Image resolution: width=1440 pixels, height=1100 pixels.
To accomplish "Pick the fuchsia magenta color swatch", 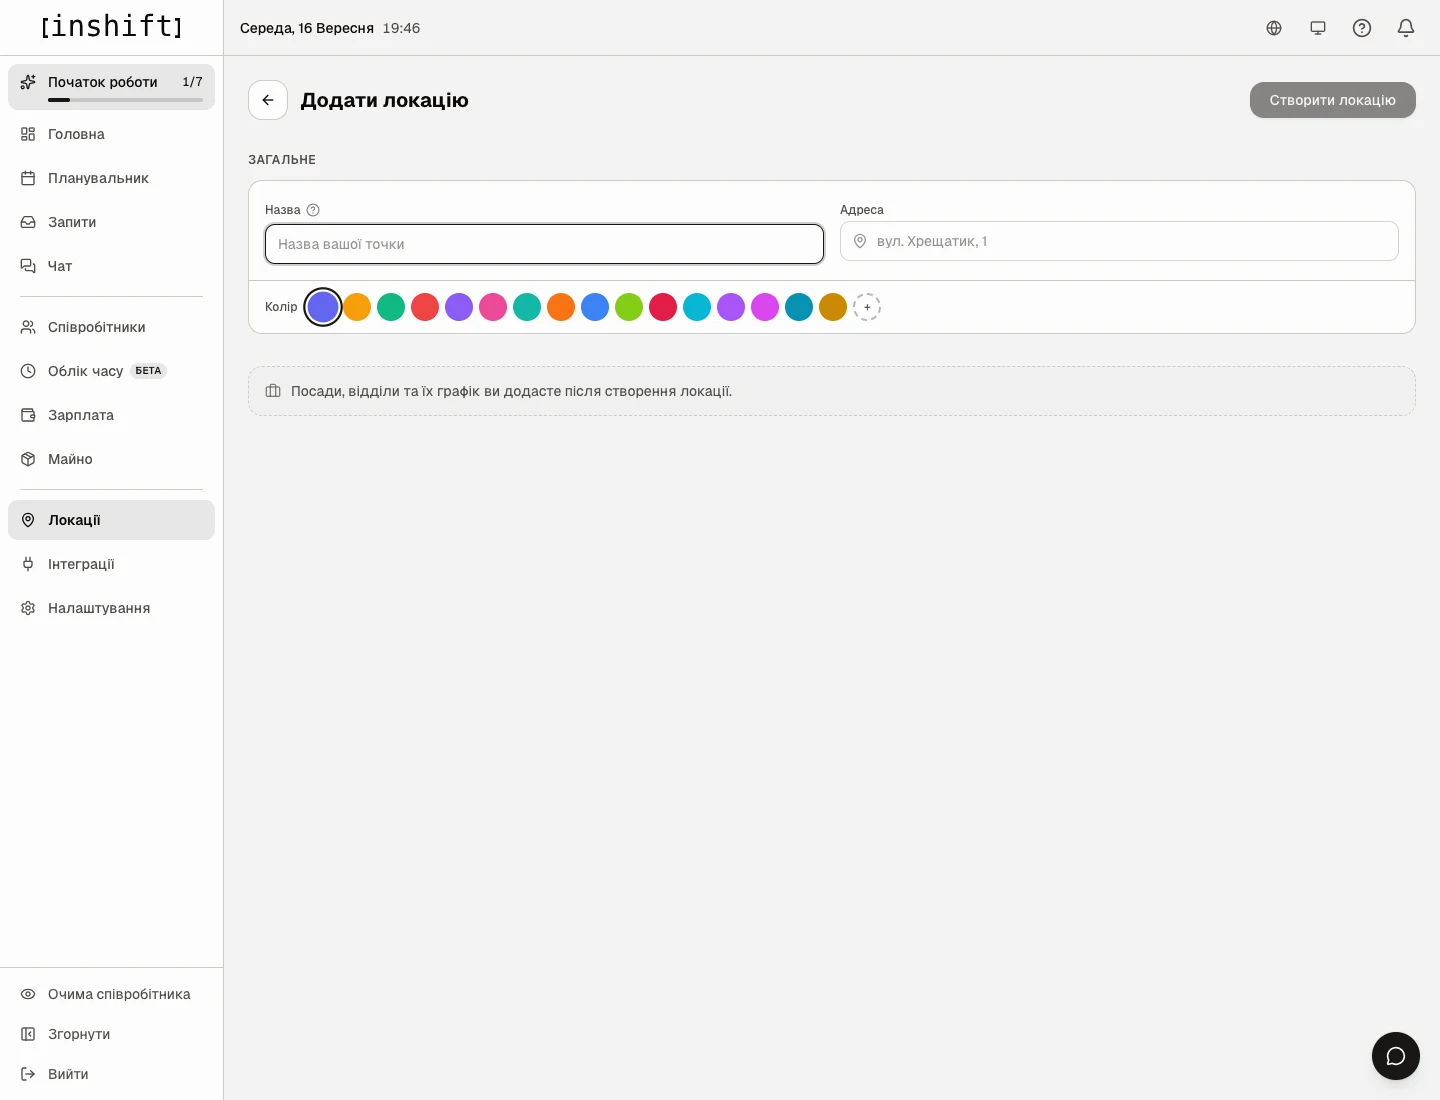I will 765,307.
